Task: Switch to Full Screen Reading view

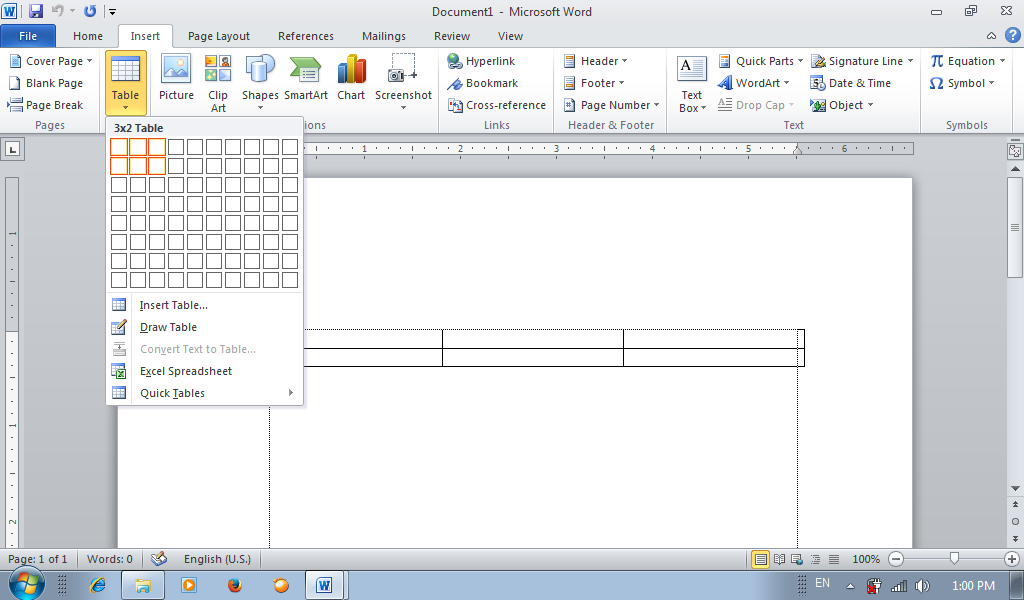Action: click(779, 559)
